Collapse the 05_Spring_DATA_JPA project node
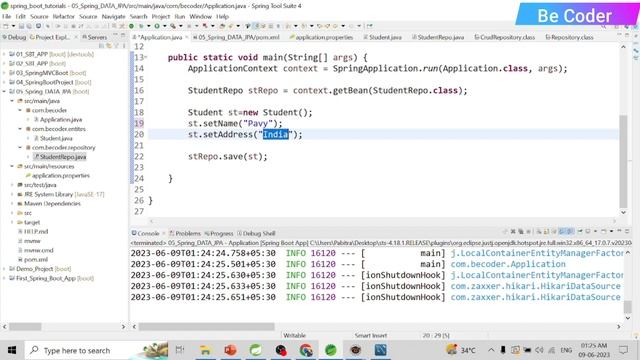640x360 pixels. (4, 91)
